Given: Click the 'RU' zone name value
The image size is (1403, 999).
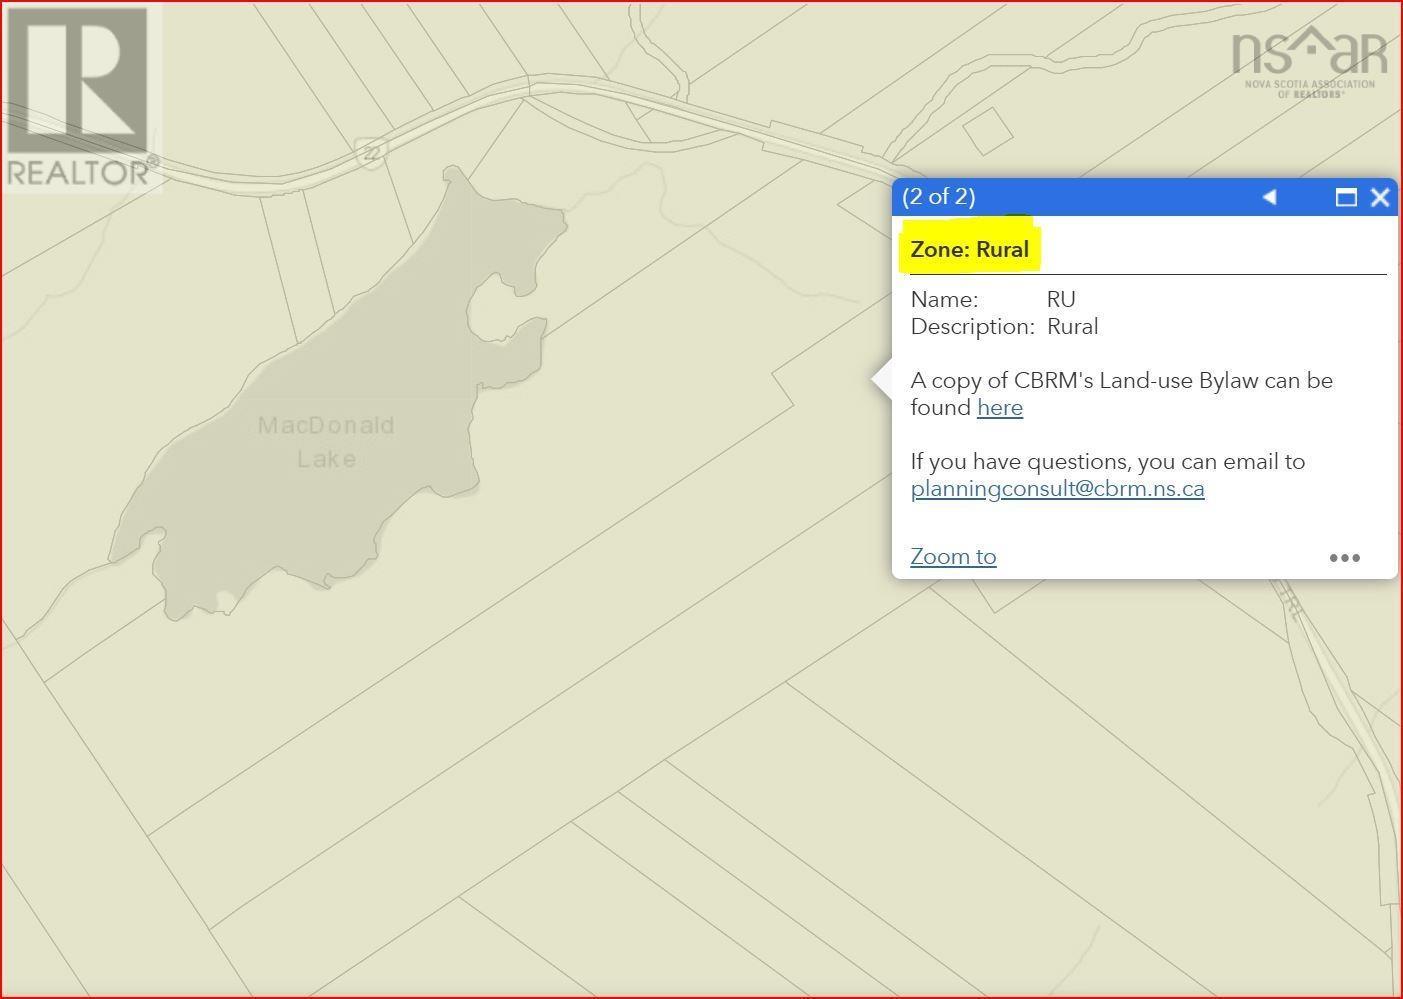Looking at the screenshot, I should pyautogui.click(x=1060, y=300).
